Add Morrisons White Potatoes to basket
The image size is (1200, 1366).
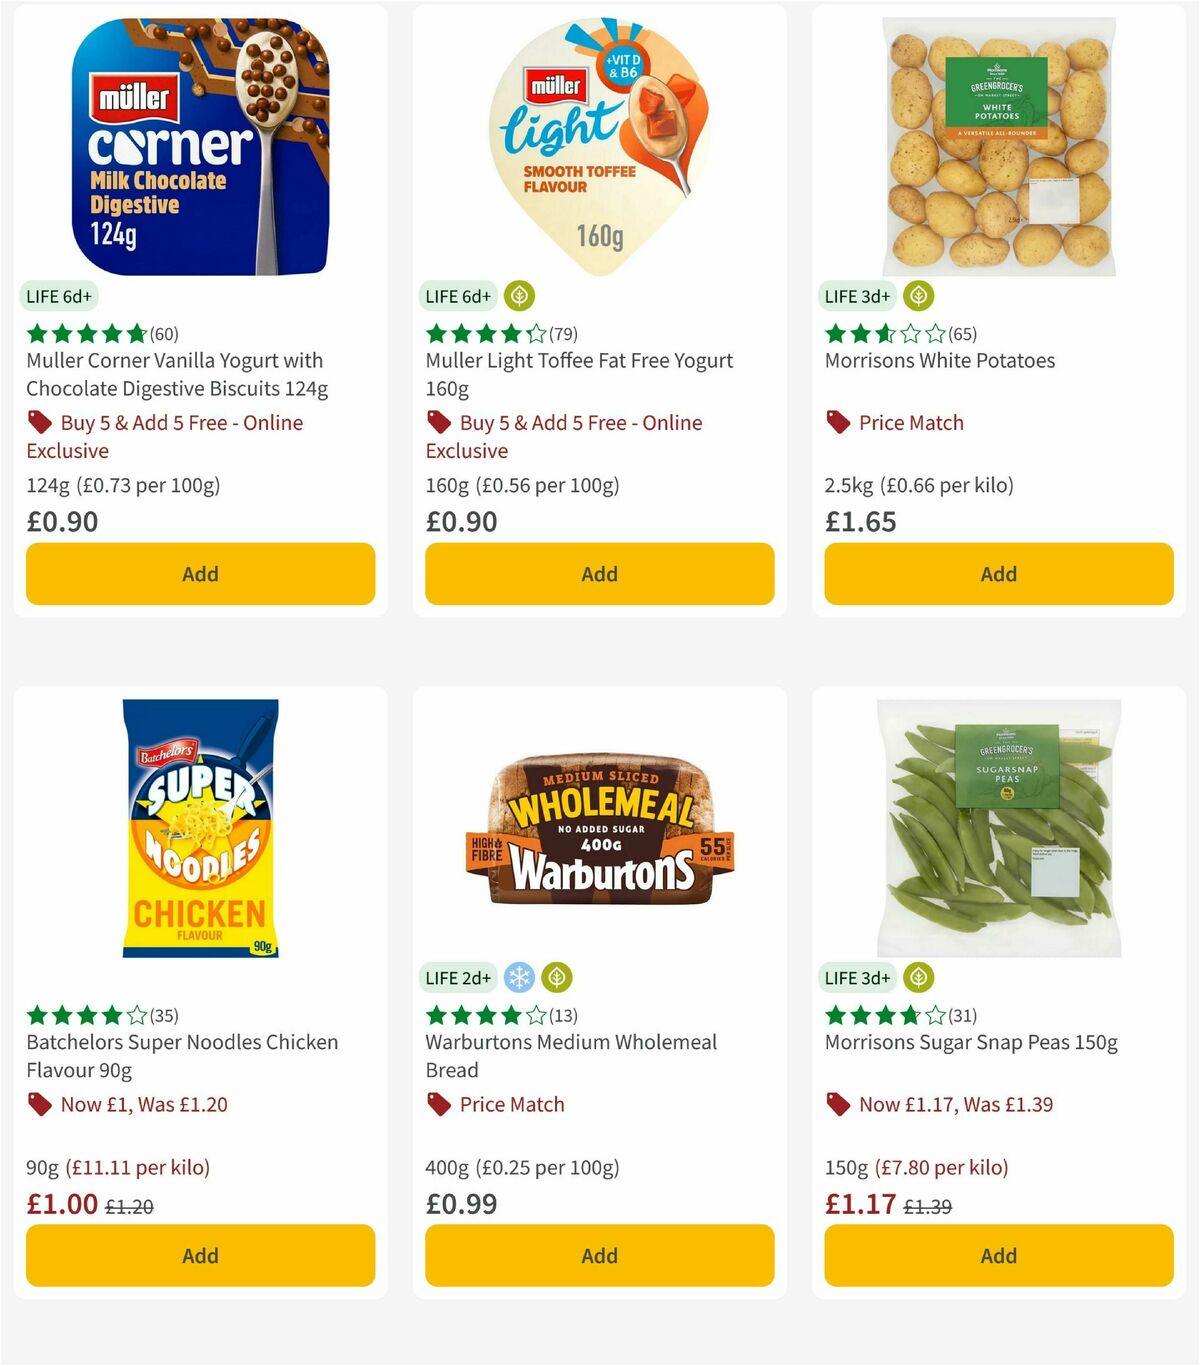[998, 573]
